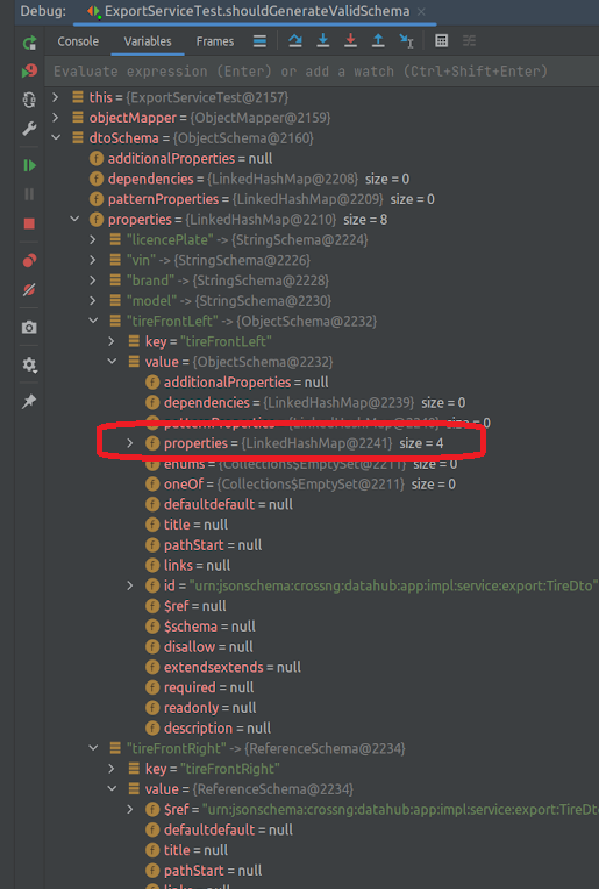This screenshot has height=889, width=599.
Task: Switch to the Frames tab
Action: coord(215,42)
